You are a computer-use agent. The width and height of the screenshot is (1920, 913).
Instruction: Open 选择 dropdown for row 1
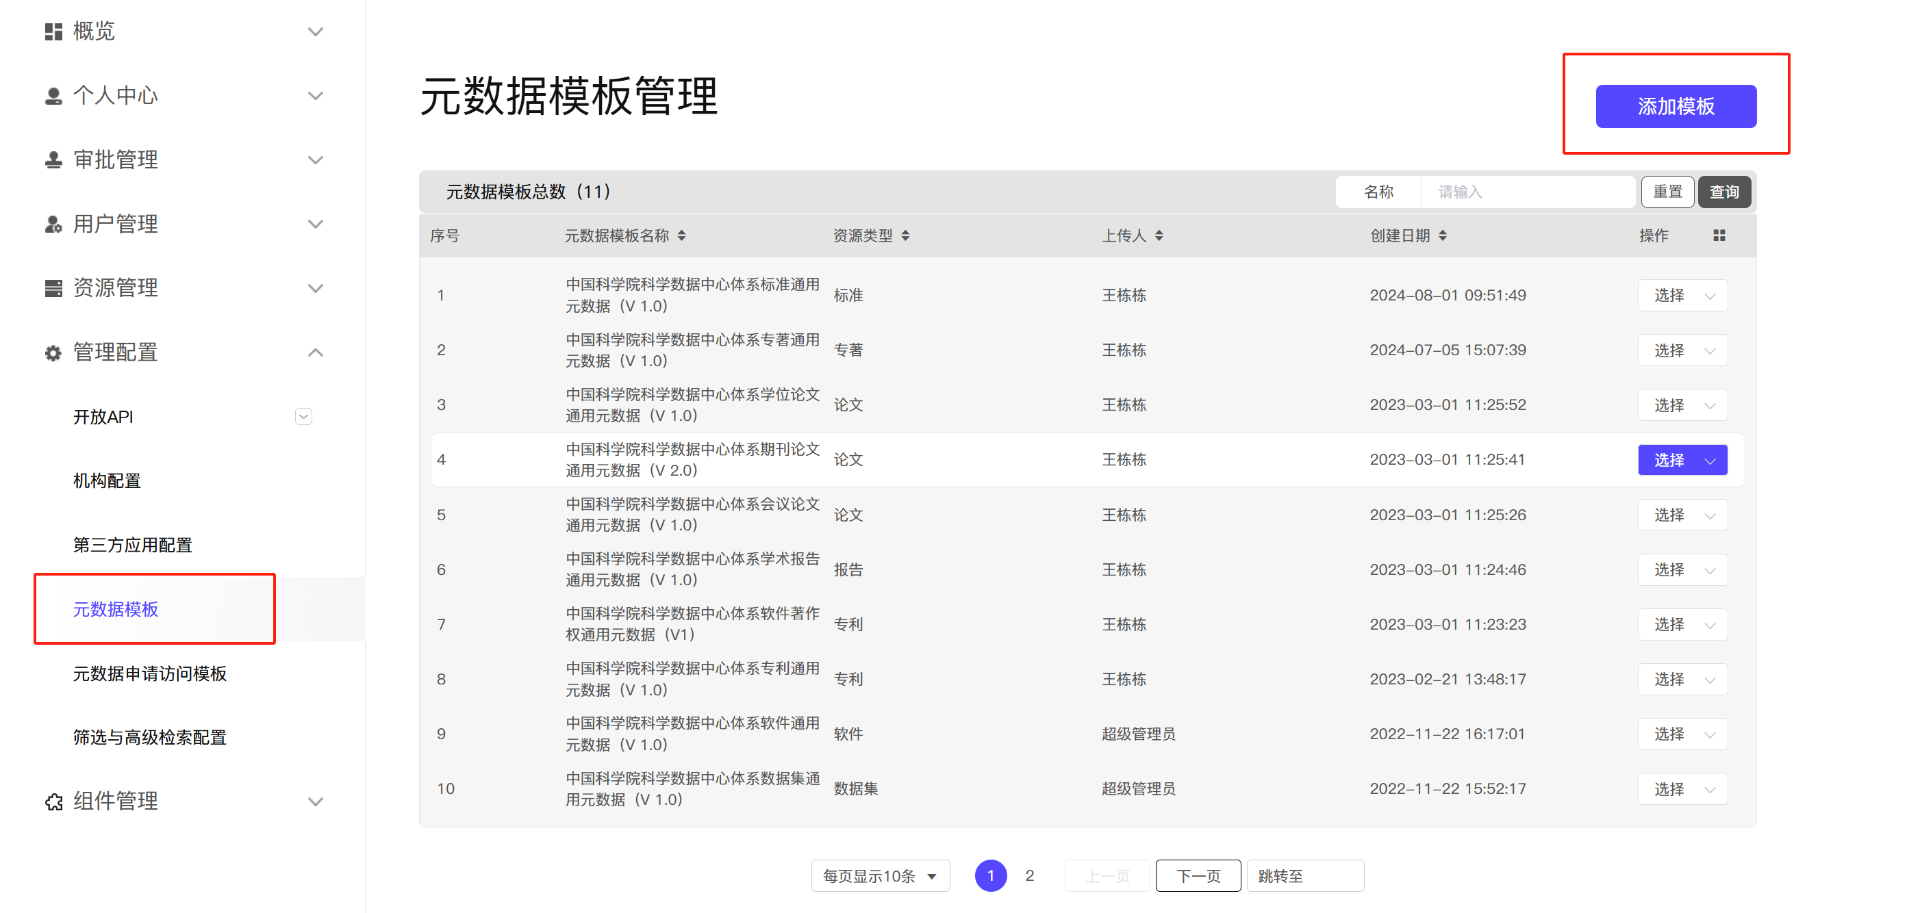point(1683,295)
